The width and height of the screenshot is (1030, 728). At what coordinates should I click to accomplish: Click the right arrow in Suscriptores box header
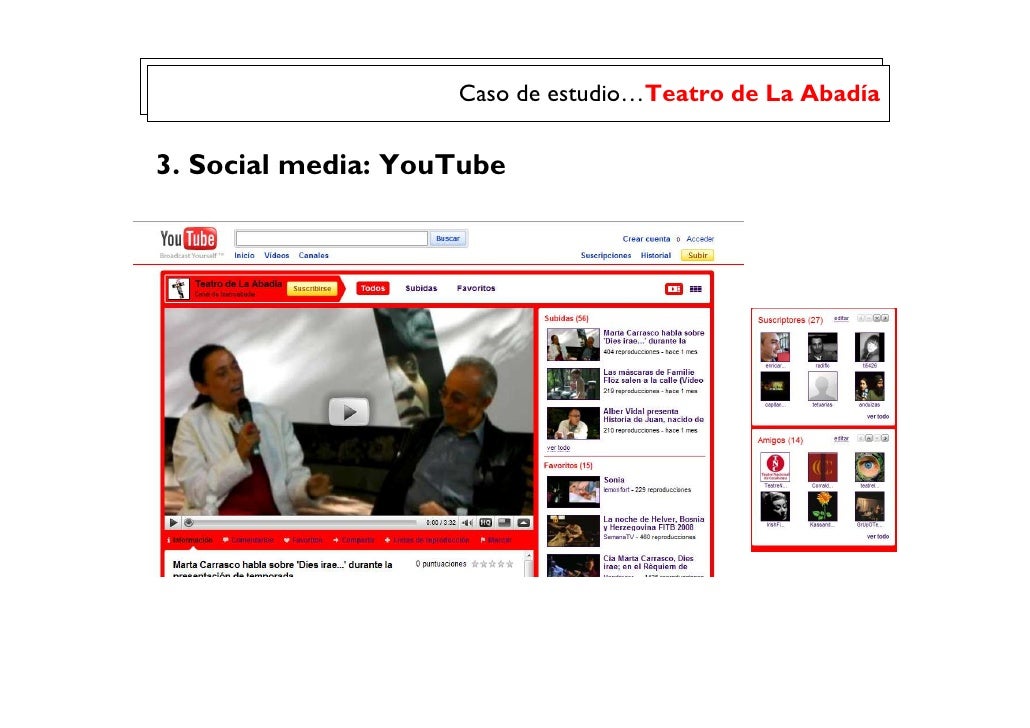click(885, 318)
